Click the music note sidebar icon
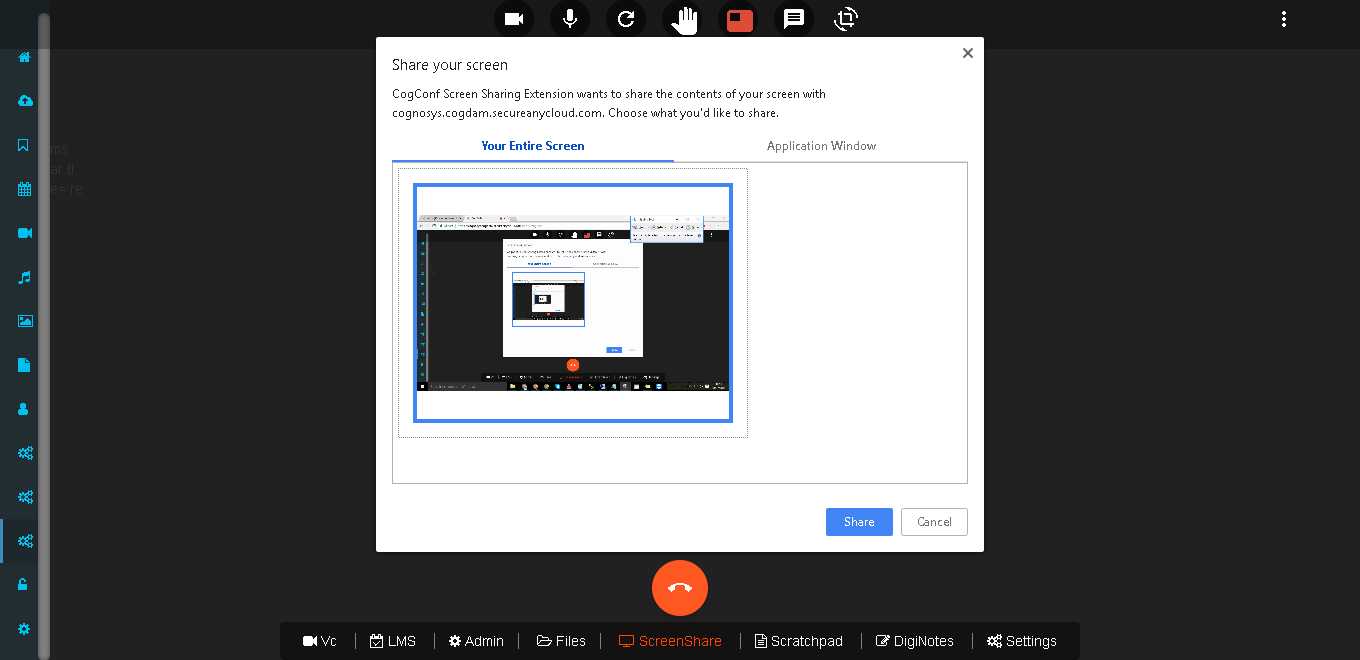The width and height of the screenshot is (1360, 660). (25, 277)
